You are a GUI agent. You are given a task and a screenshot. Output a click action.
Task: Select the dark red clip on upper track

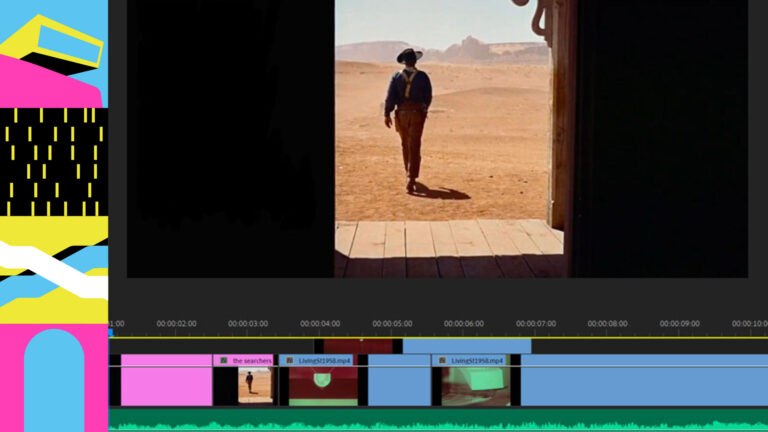tap(357, 346)
